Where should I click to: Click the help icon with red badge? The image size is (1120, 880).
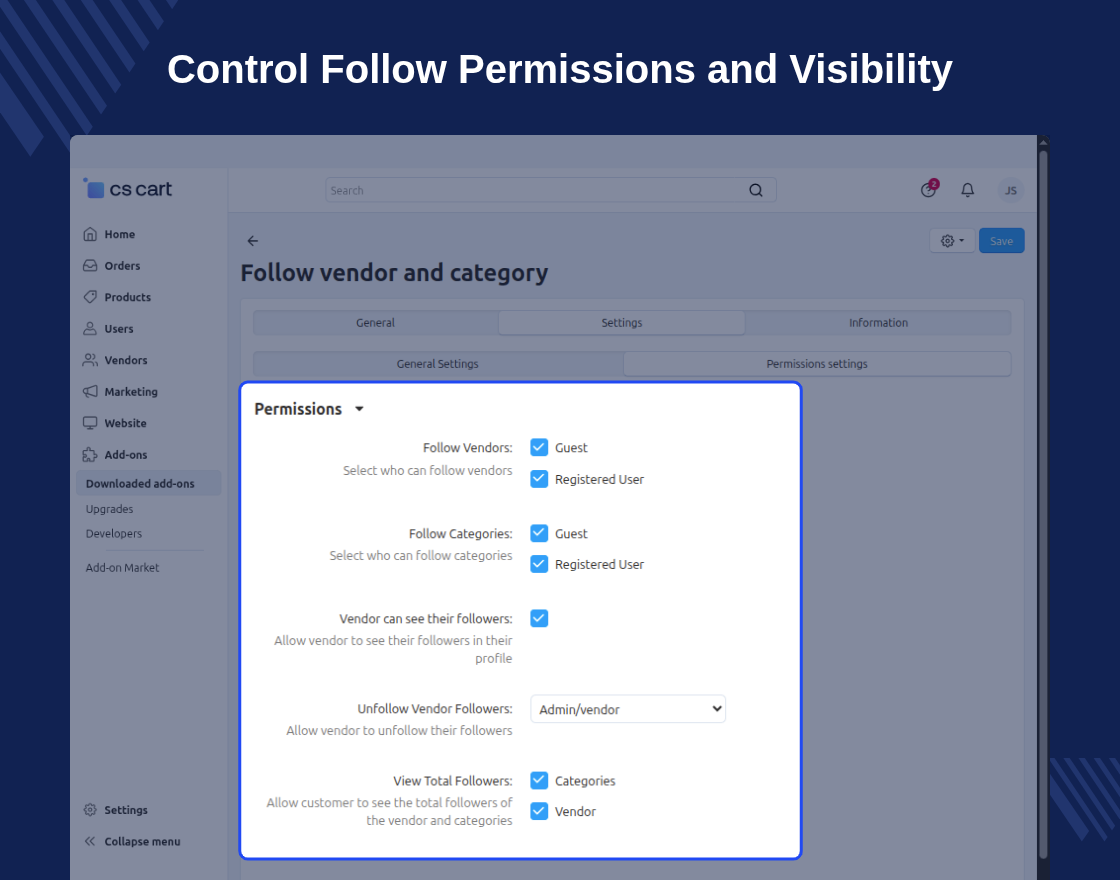click(929, 189)
